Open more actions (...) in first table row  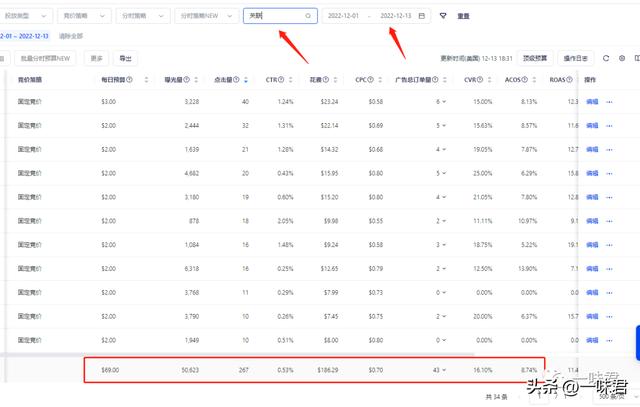[609, 102]
